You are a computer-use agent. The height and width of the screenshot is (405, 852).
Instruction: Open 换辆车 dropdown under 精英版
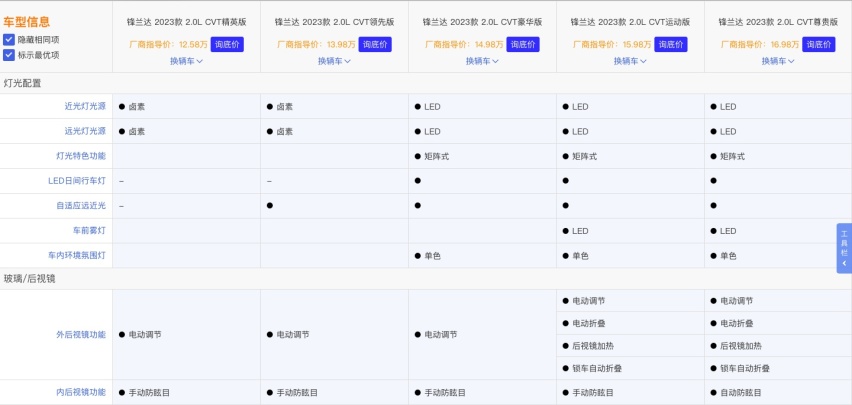186,61
